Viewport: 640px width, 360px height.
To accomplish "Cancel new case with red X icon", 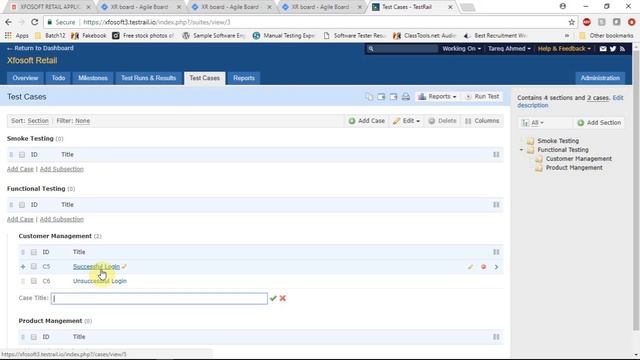I will coord(282,298).
